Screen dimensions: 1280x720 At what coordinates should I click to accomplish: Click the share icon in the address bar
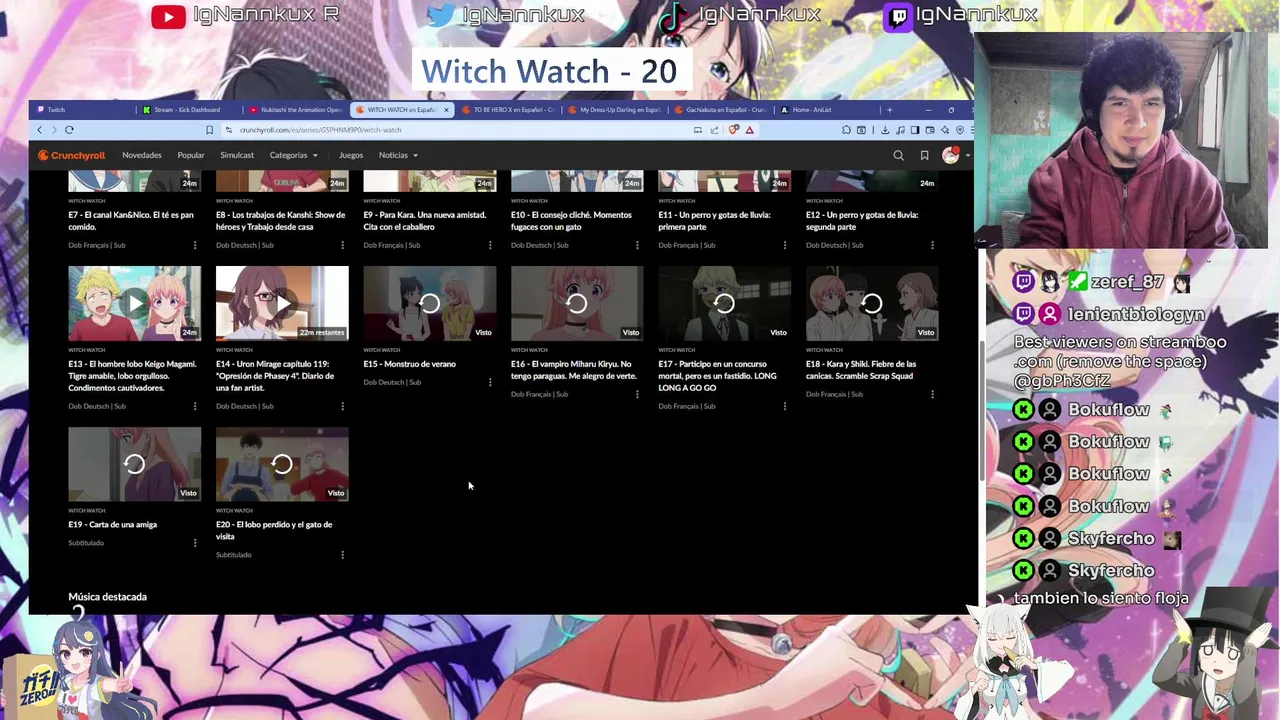[x=715, y=130]
